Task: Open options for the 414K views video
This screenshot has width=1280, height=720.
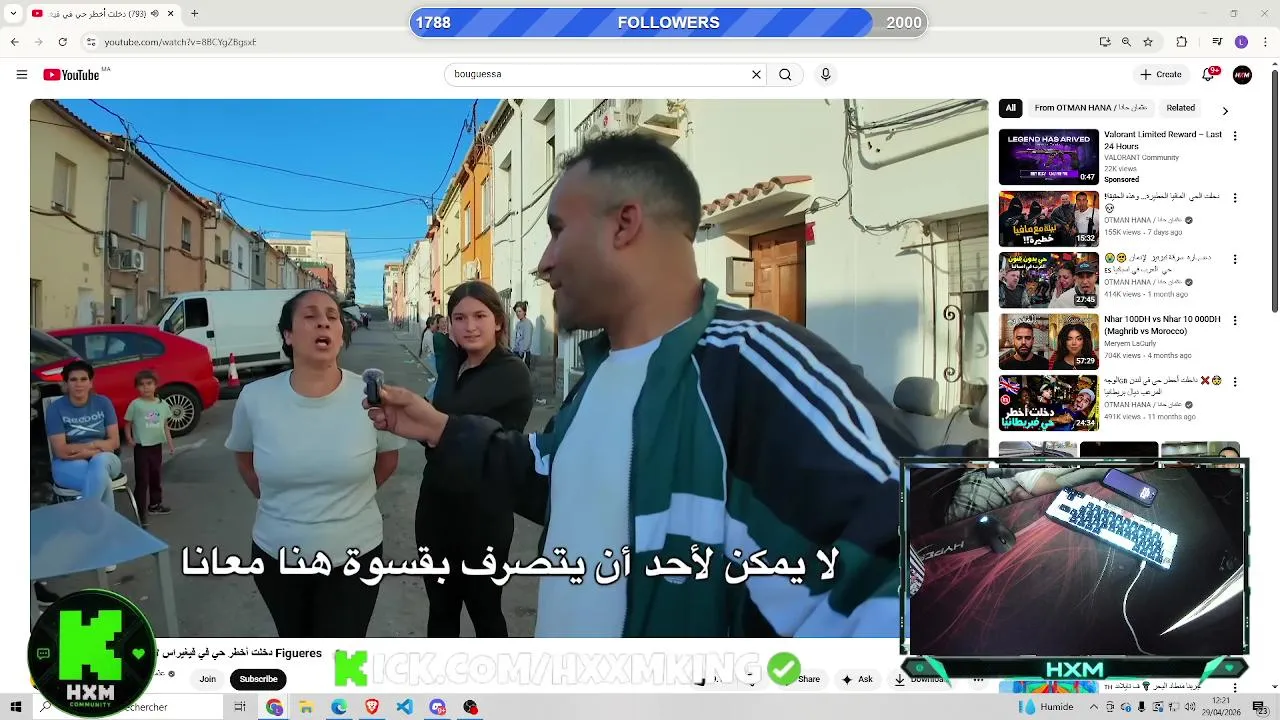Action: point(1235,259)
